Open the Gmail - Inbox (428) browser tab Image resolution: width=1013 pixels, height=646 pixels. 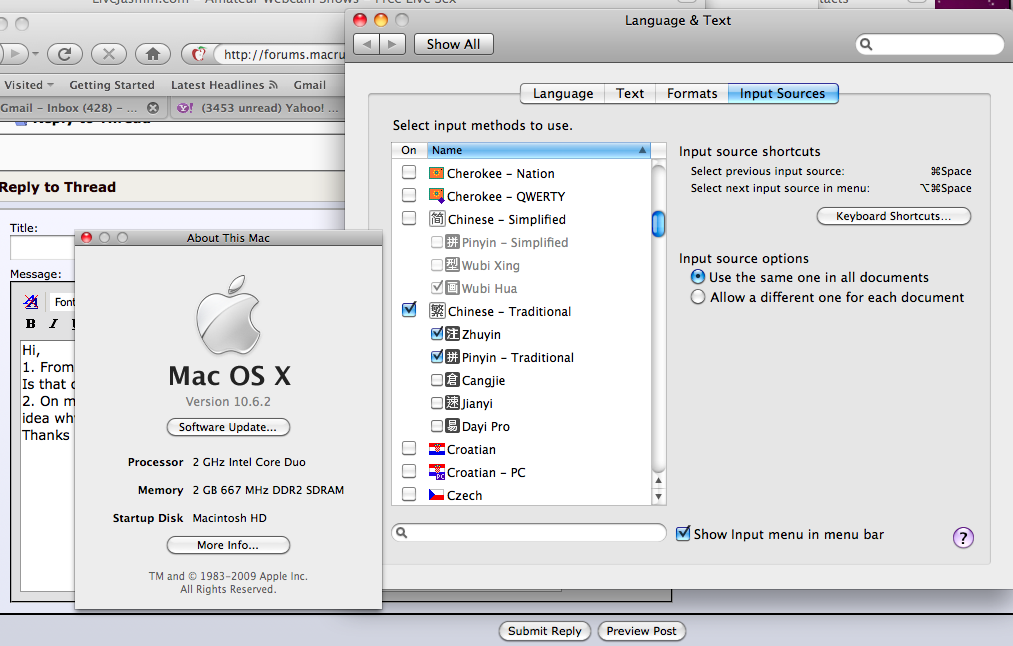click(68, 108)
